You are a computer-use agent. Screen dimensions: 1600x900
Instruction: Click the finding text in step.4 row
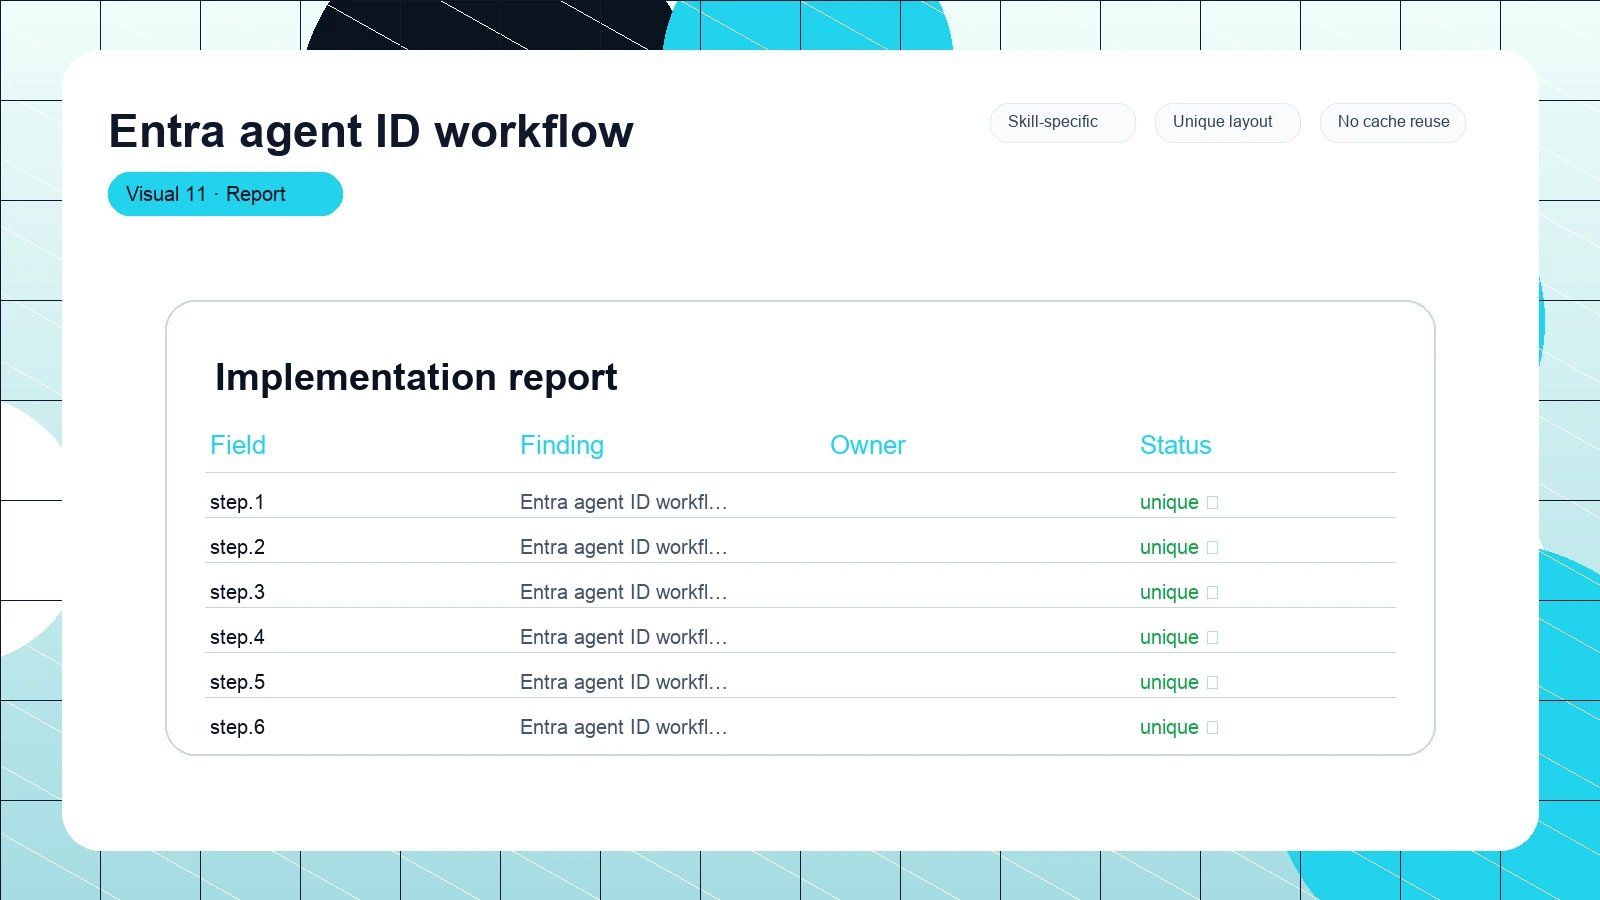(x=624, y=637)
